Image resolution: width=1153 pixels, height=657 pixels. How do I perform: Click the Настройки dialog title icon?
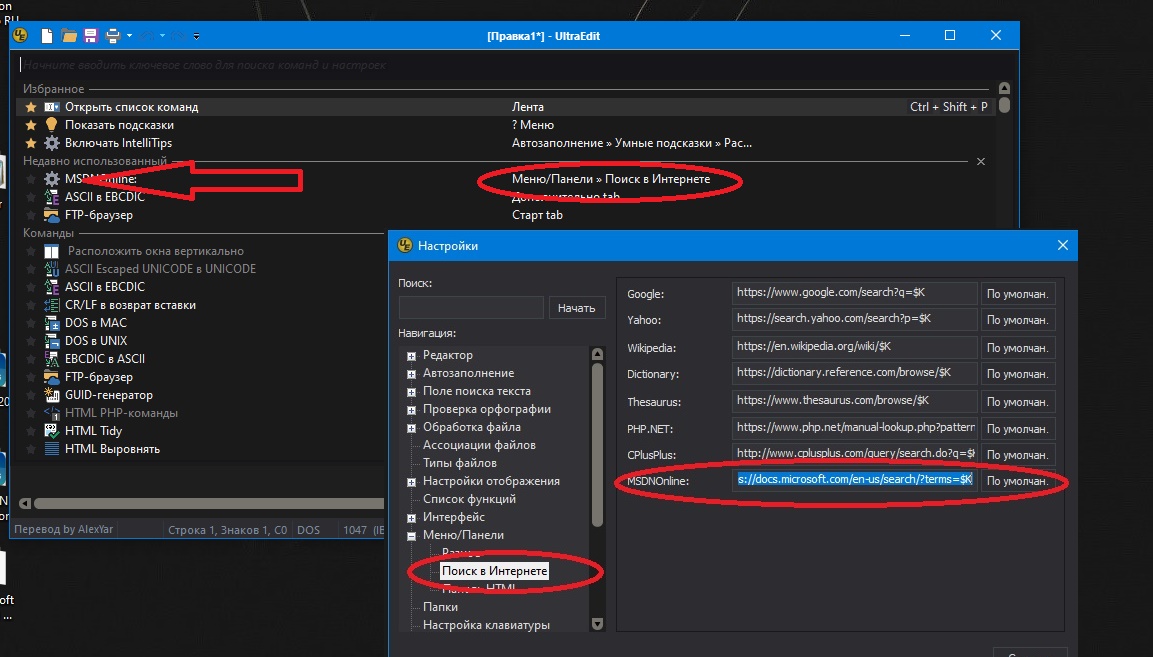coord(404,245)
